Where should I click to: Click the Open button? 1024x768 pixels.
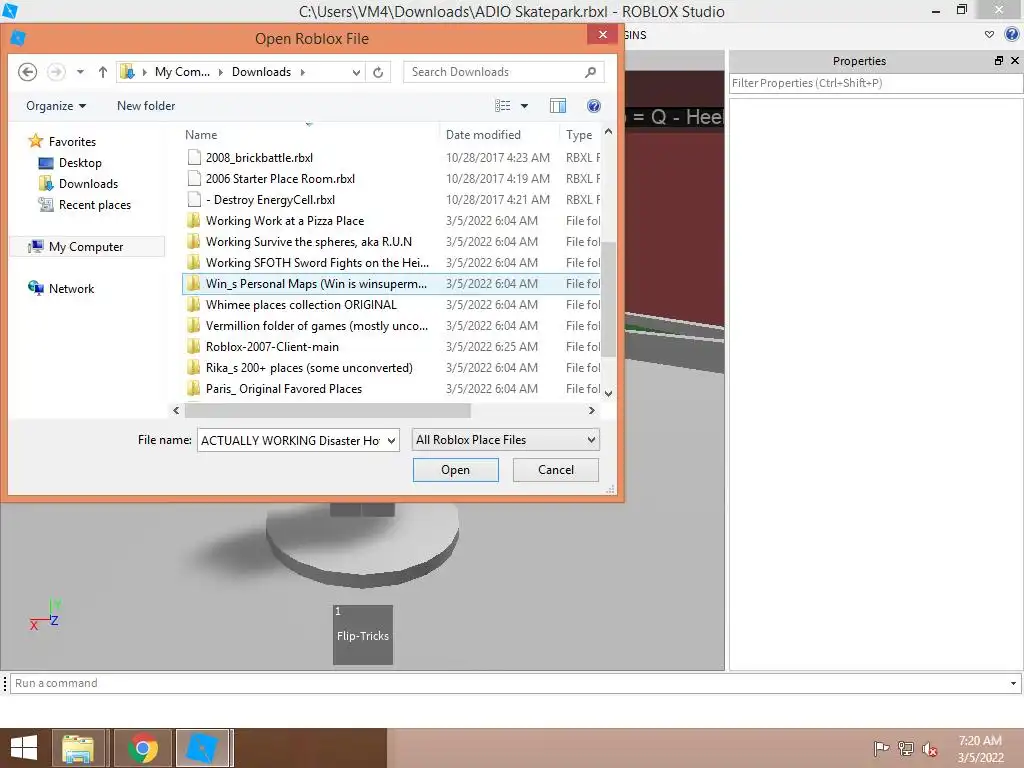[x=455, y=470]
